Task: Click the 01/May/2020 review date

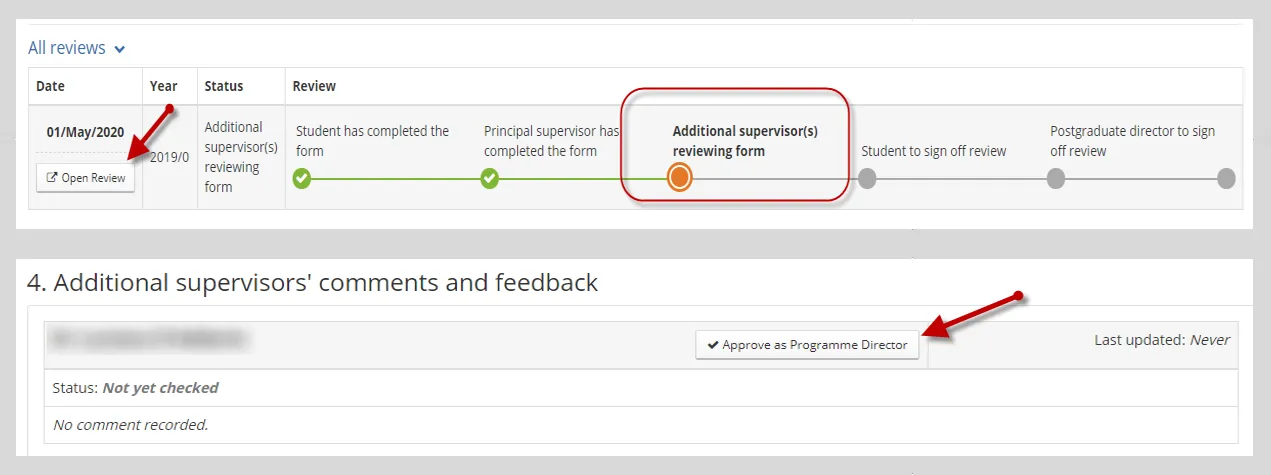Action: click(85, 132)
